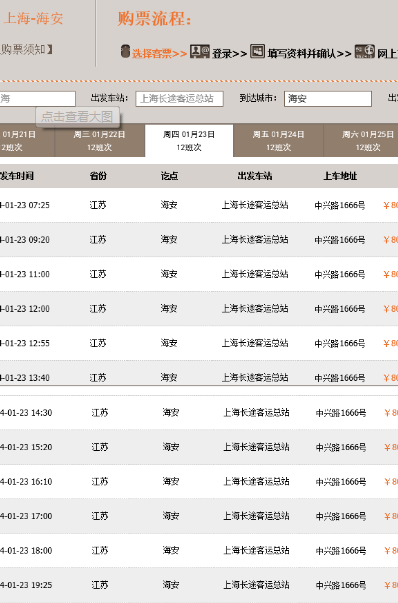Viewport: 398px width, 603px height.
Task: Select the 12:00 departure time cell
Action: click(x=25, y=309)
